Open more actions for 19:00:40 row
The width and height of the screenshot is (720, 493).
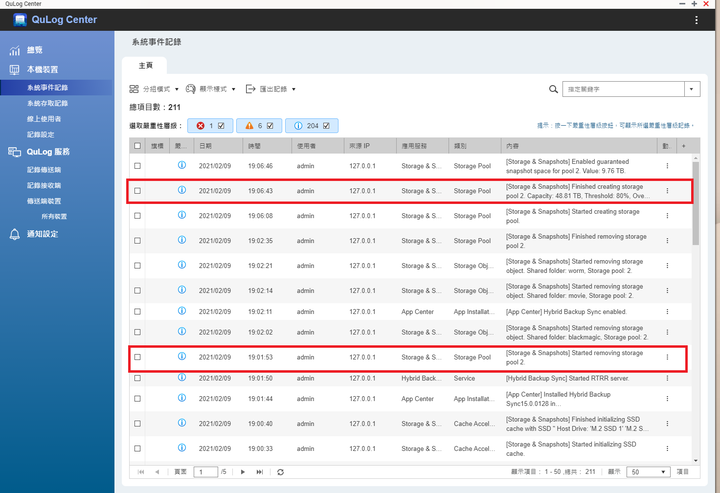pyautogui.click(x=667, y=424)
